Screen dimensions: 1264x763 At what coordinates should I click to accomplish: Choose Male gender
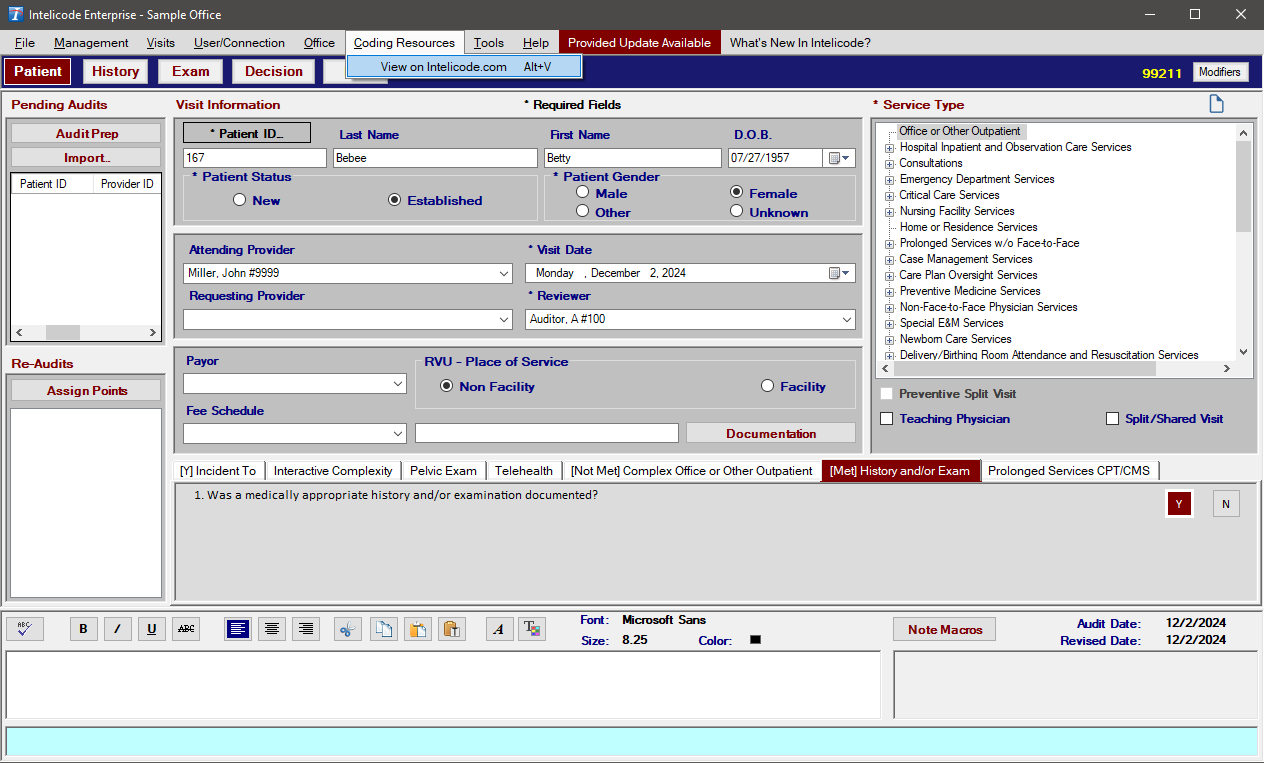tap(582, 192)
